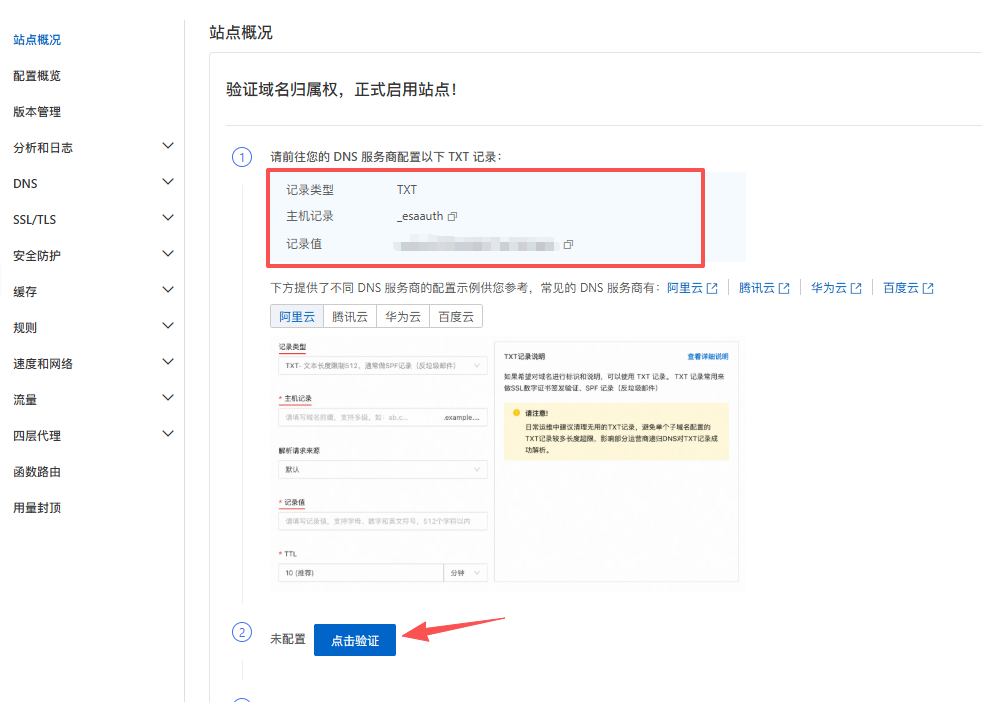This screenshot has width=982, height=702.
Task: Open the 百度云 external link icon
Action: (x=928, y=288)
